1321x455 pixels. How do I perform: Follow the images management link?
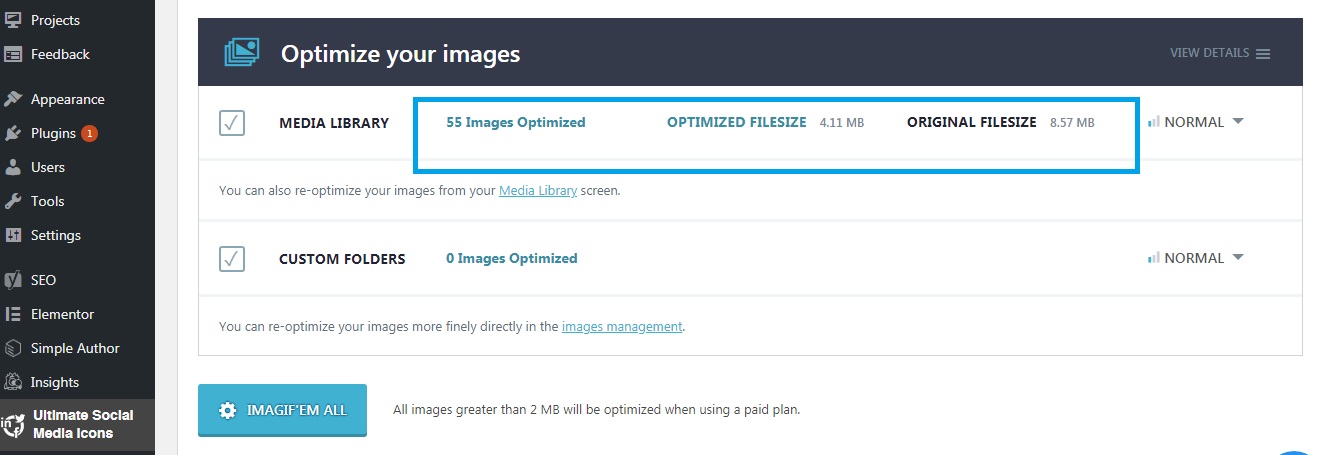click(x=622, y=326)
